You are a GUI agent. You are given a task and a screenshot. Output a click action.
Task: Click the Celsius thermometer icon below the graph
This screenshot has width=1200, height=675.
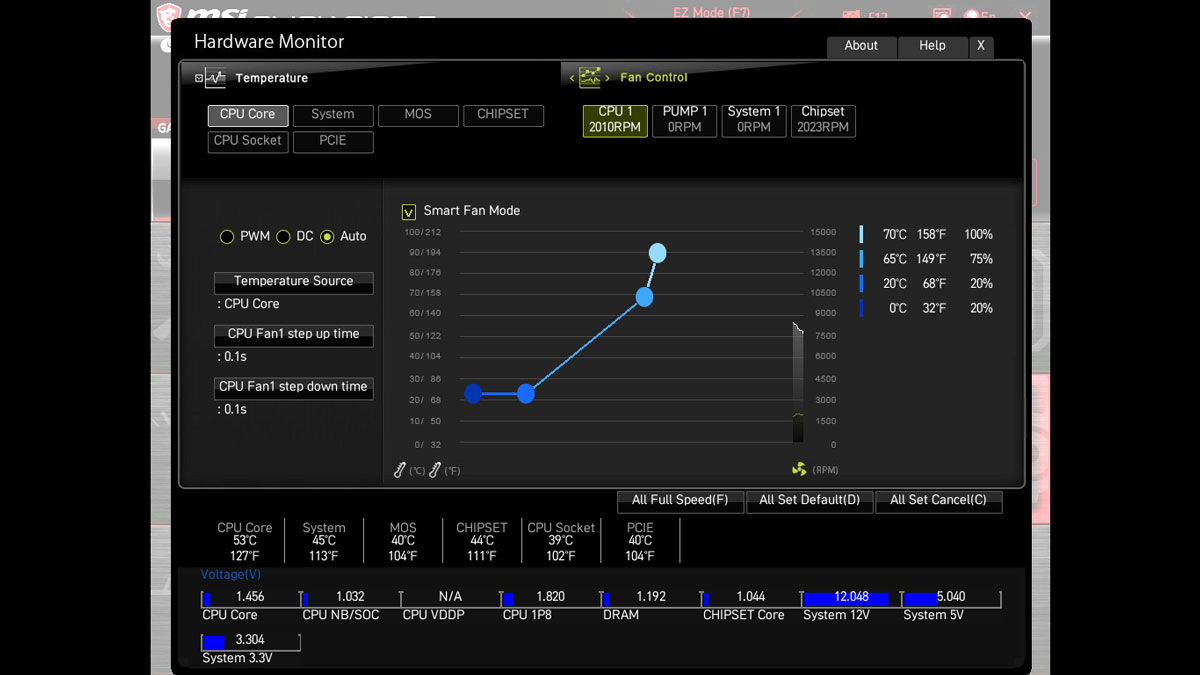(x=400, y=470)
